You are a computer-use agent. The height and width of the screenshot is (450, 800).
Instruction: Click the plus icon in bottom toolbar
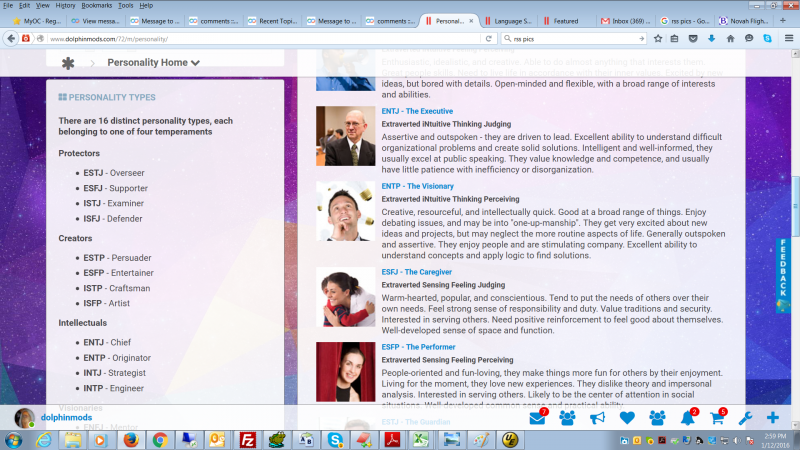point(772,418)
